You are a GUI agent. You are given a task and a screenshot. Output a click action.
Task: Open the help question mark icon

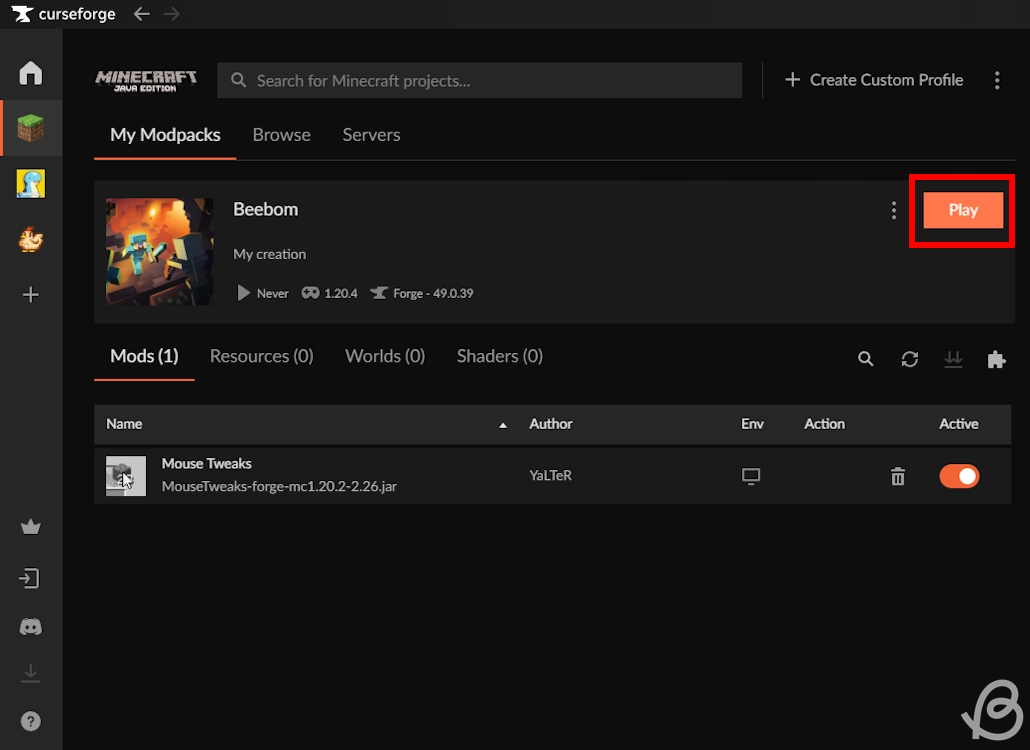pos(31,721)
